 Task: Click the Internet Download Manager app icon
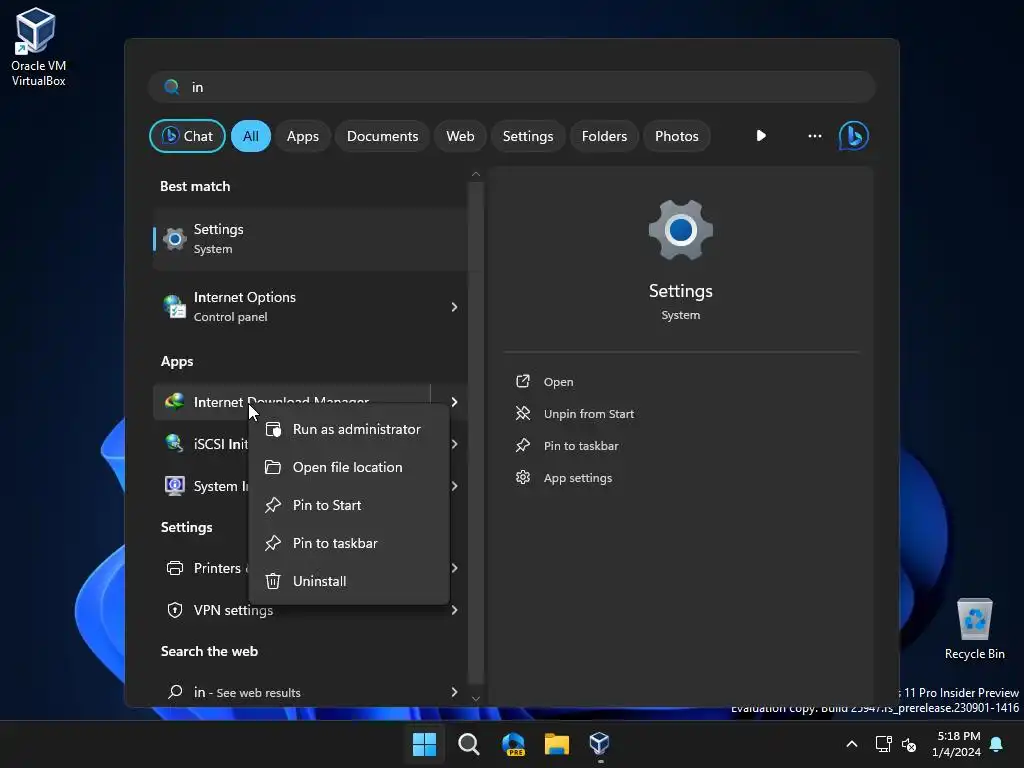[174, 402]
